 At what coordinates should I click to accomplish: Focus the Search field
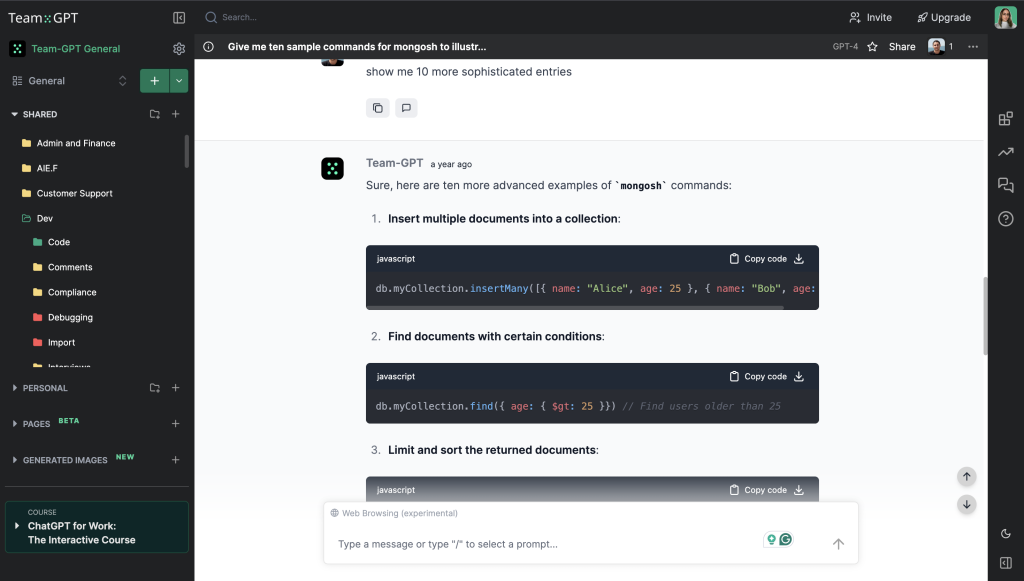239,18
